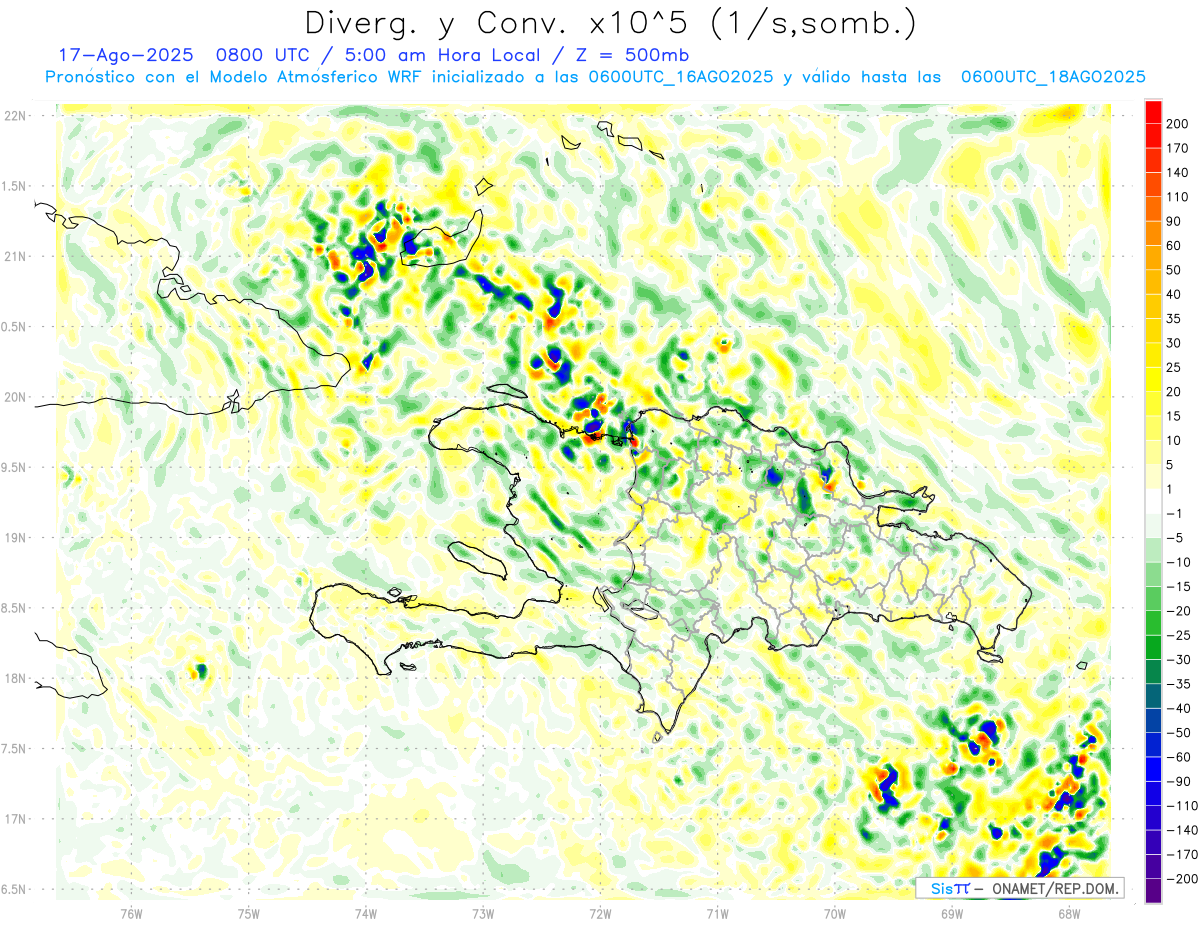Click the "90" value on the color scale
The height and width of the screenshot is (927, 1200).
[x=1173, y=221]
